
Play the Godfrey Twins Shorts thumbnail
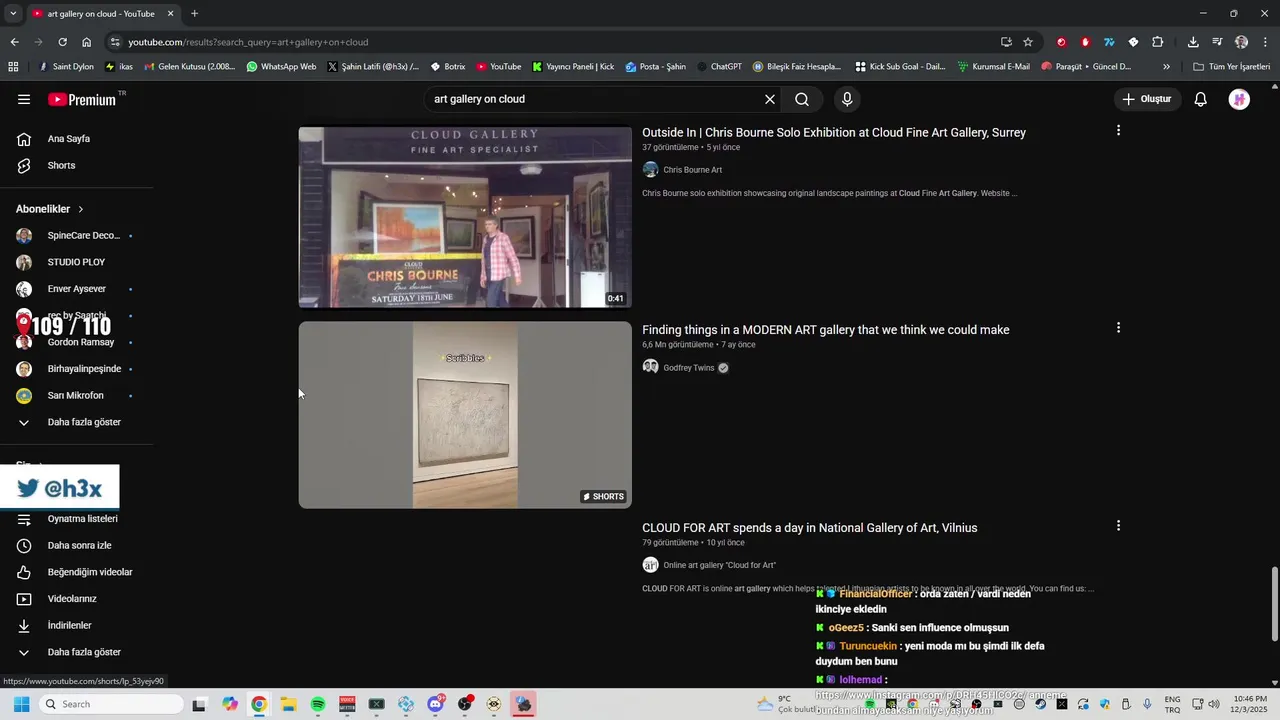pos(465,415)
